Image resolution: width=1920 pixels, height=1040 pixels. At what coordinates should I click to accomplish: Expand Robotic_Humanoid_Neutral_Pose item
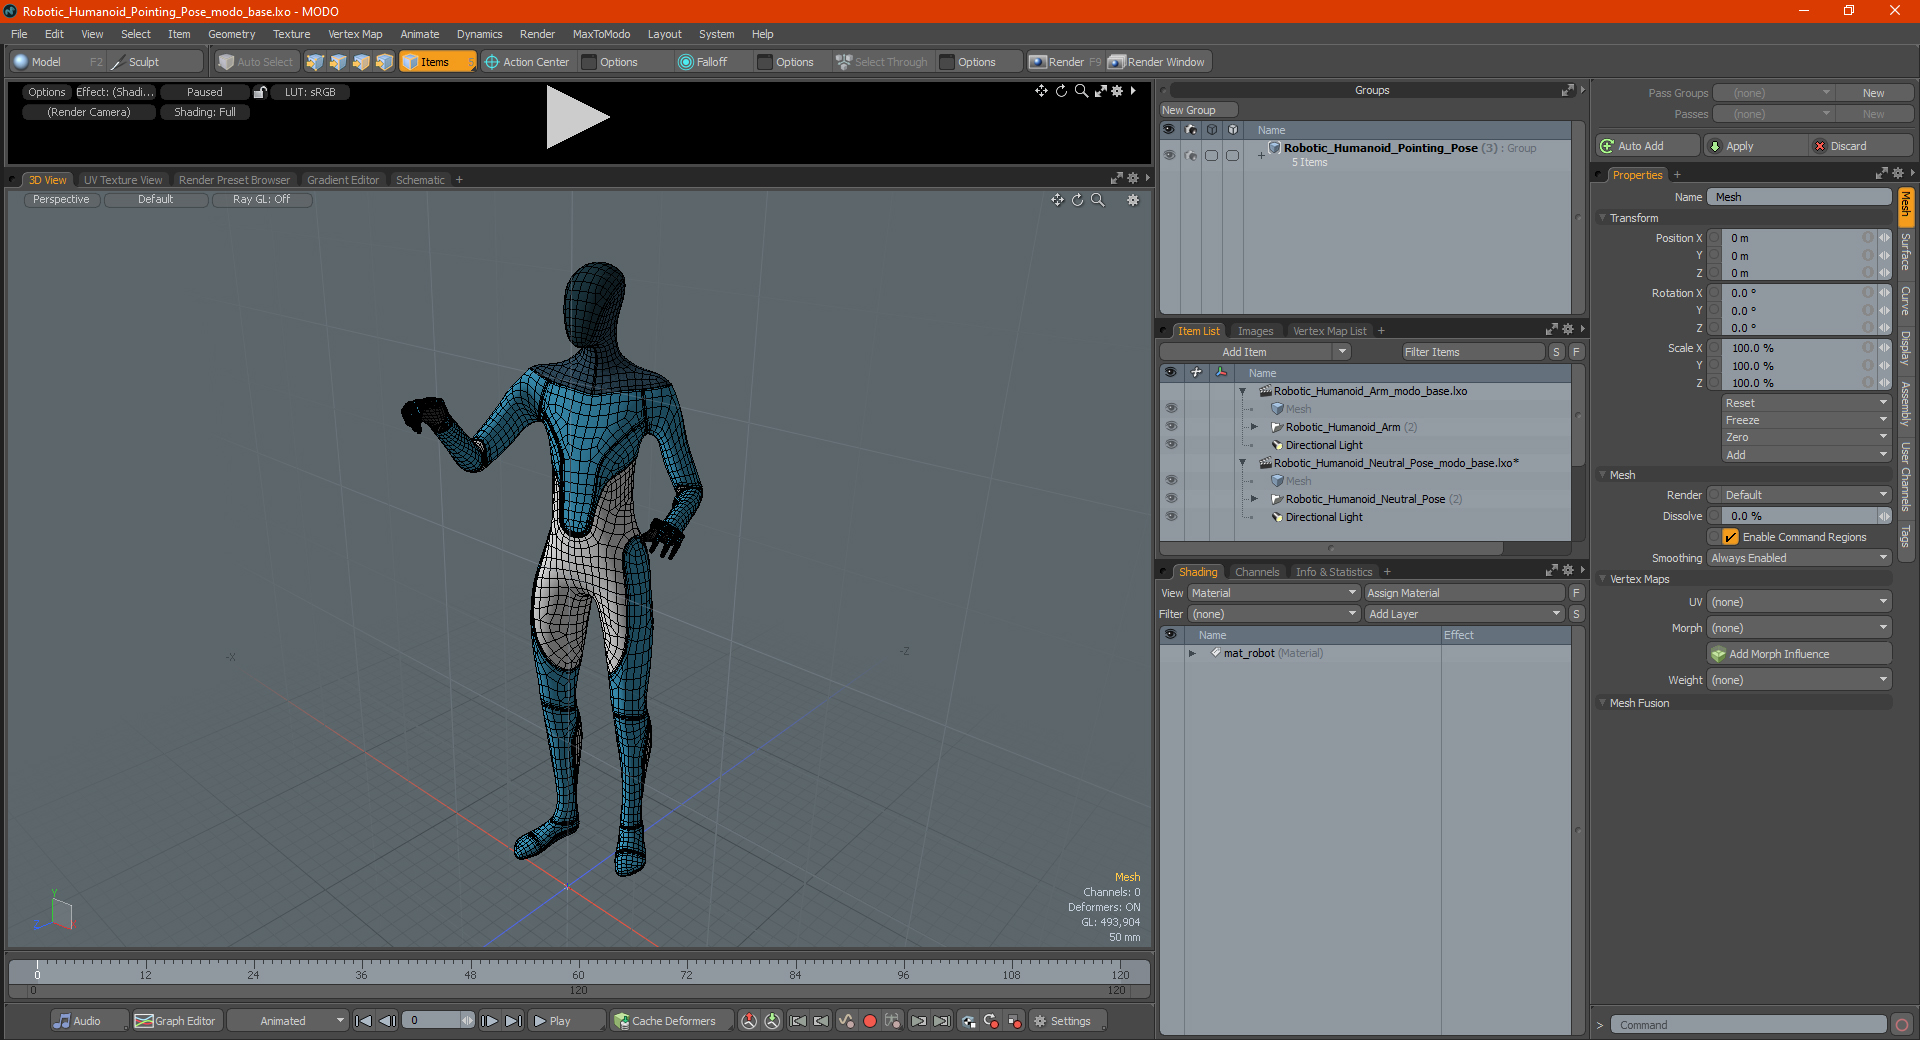1254,499
